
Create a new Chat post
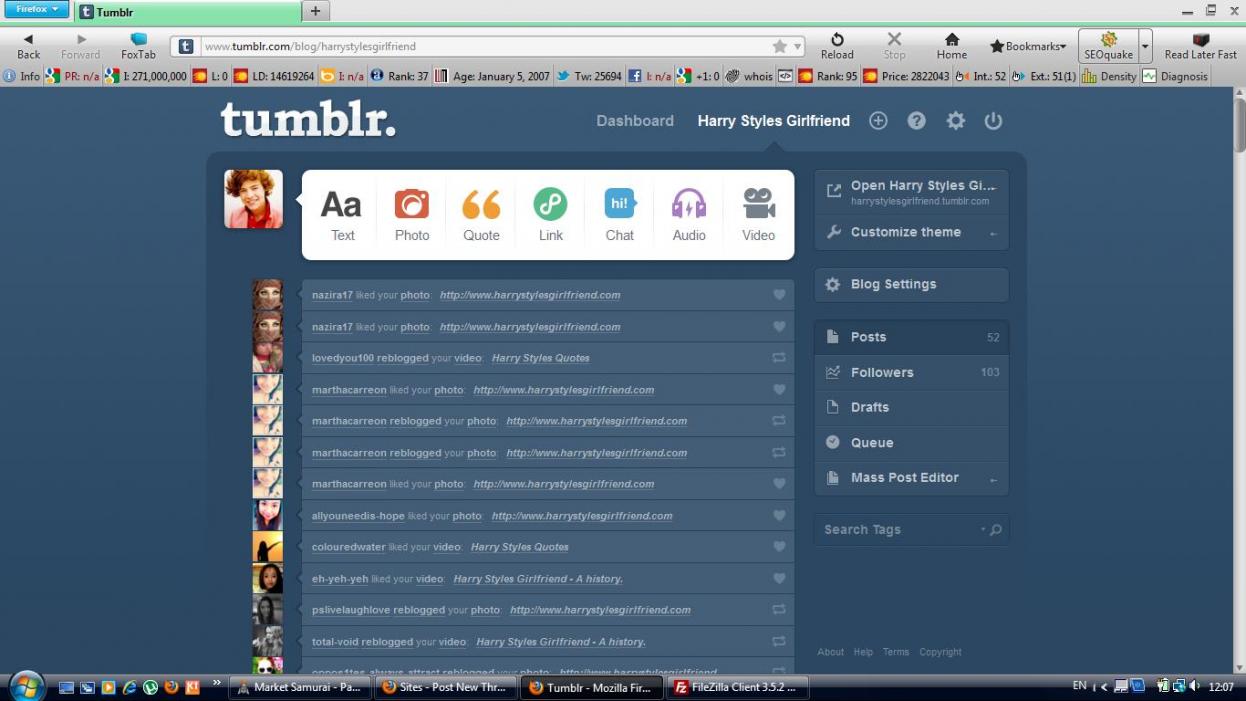[x=620, y=215]
